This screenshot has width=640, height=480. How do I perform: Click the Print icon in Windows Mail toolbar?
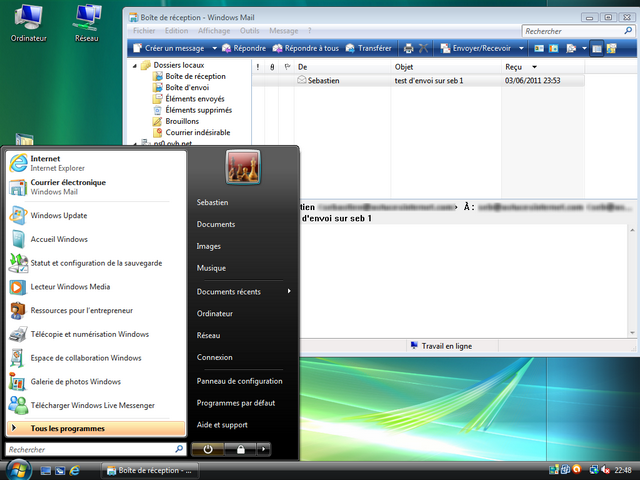pyautogui.click(x=409, y=48)
